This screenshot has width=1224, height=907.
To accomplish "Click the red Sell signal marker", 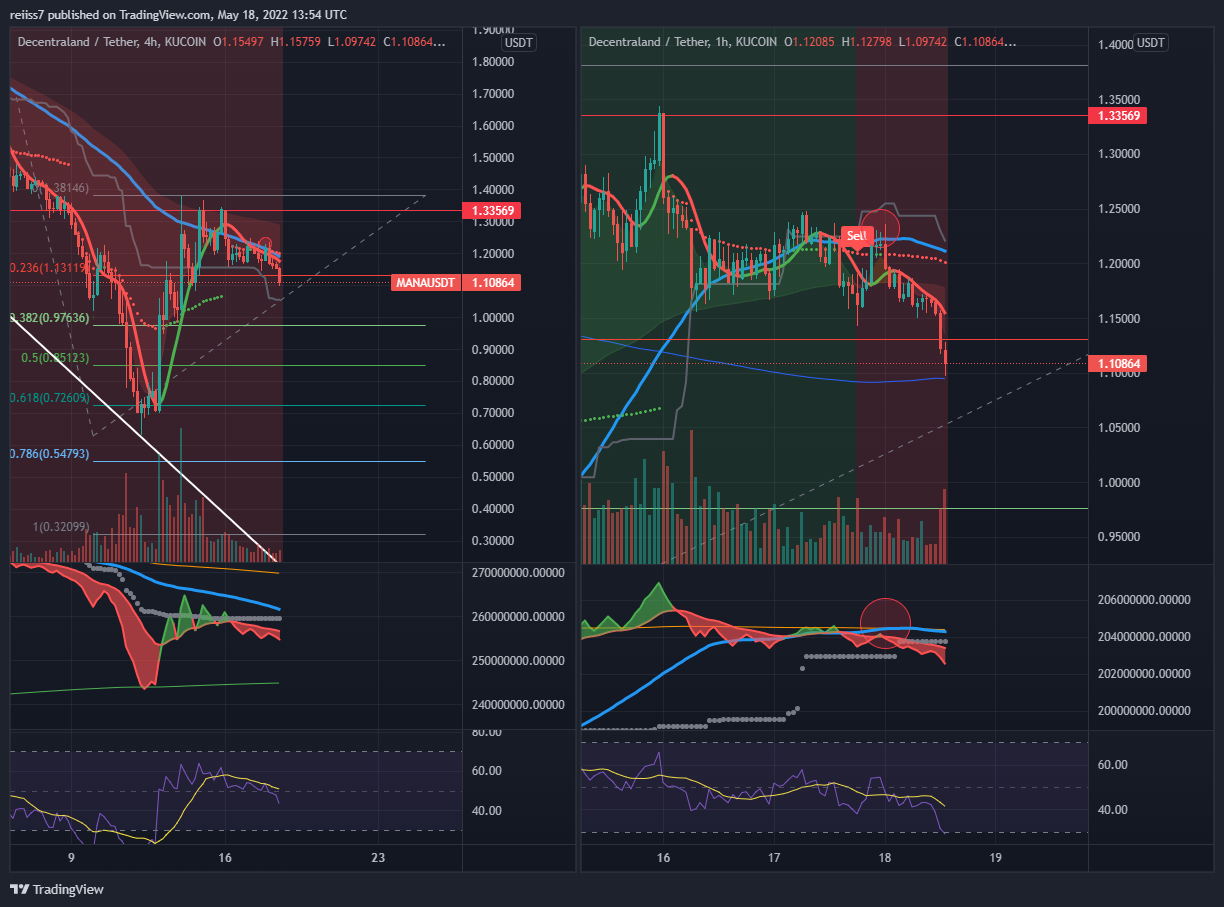I will click(857, 236).
